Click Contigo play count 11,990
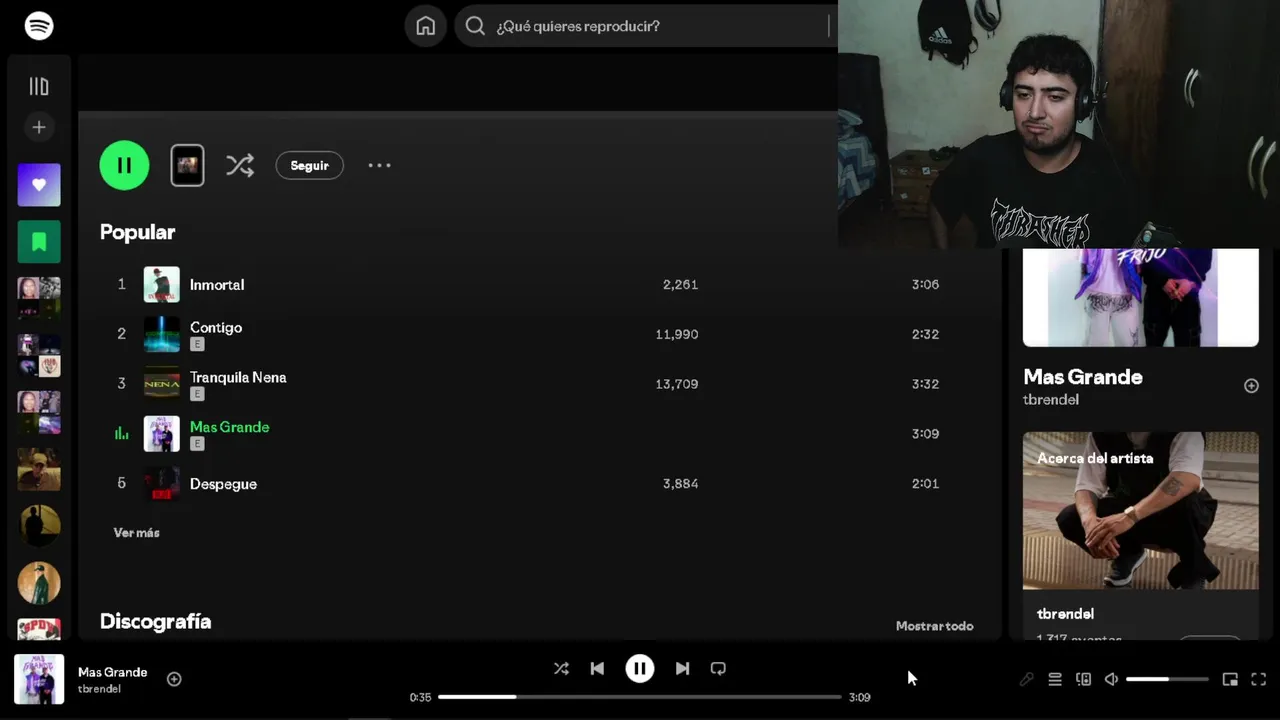The image size is (1280, 720). 677,334
